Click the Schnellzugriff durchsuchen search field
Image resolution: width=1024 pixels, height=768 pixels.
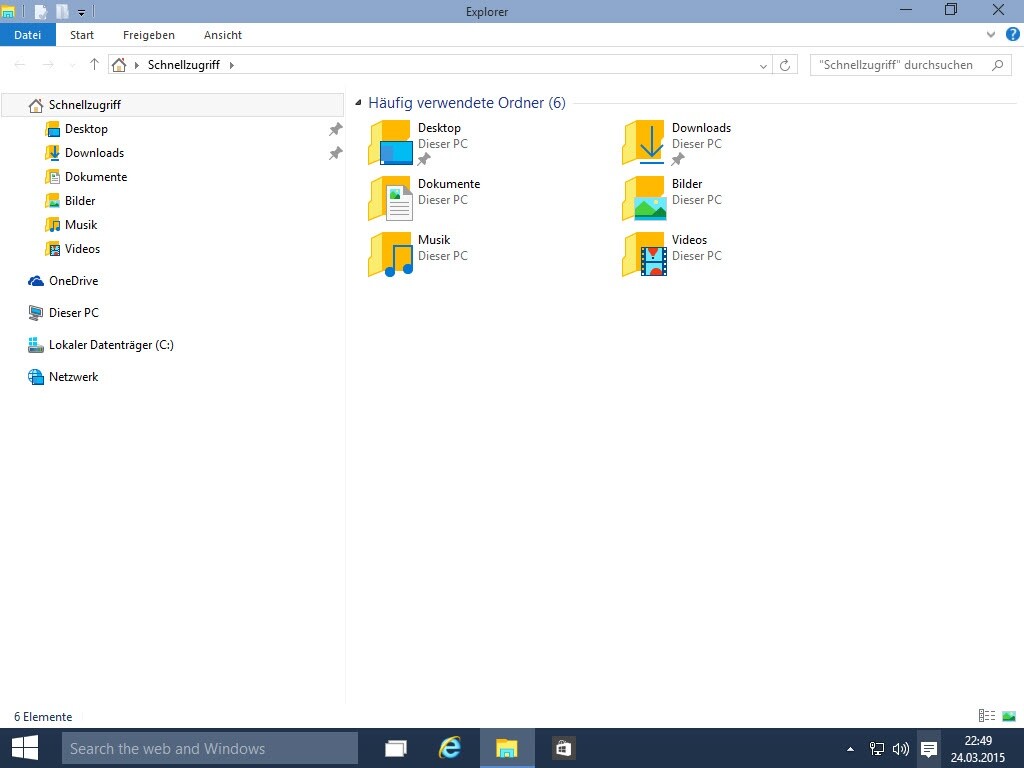click(x=898, y=65)
